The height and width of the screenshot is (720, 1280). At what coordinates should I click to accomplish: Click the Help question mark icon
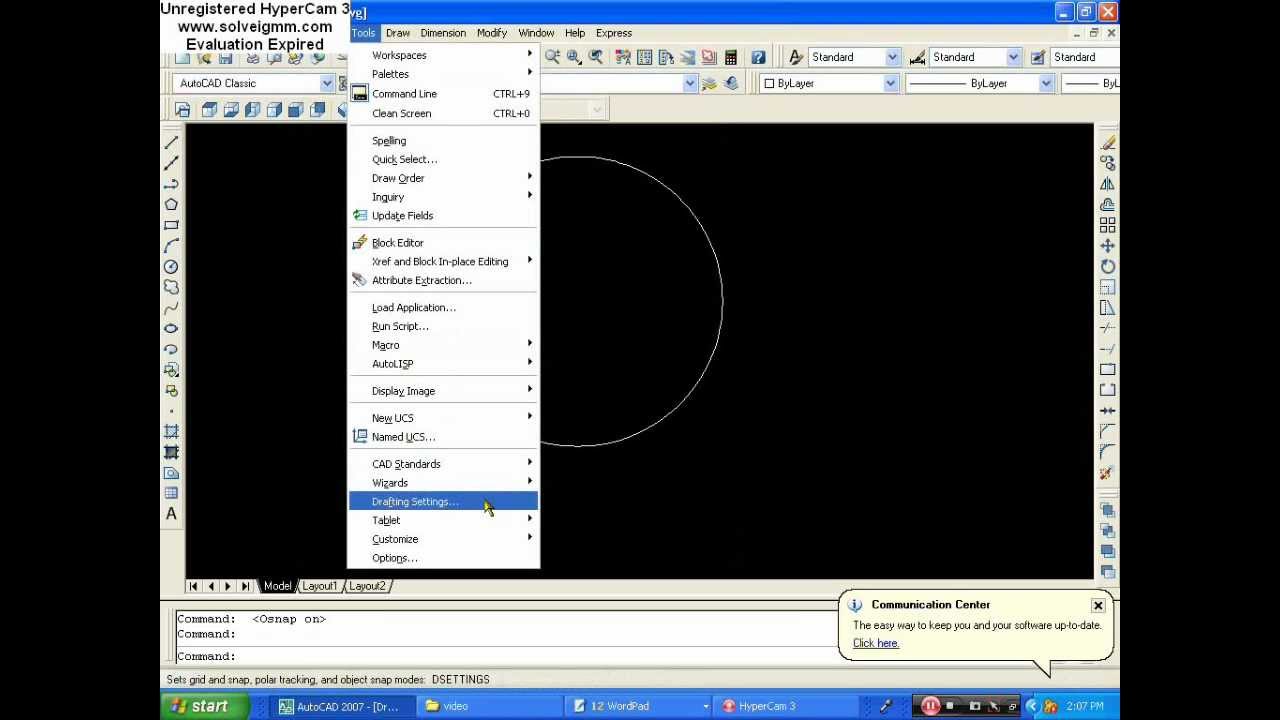click(758, 57)
